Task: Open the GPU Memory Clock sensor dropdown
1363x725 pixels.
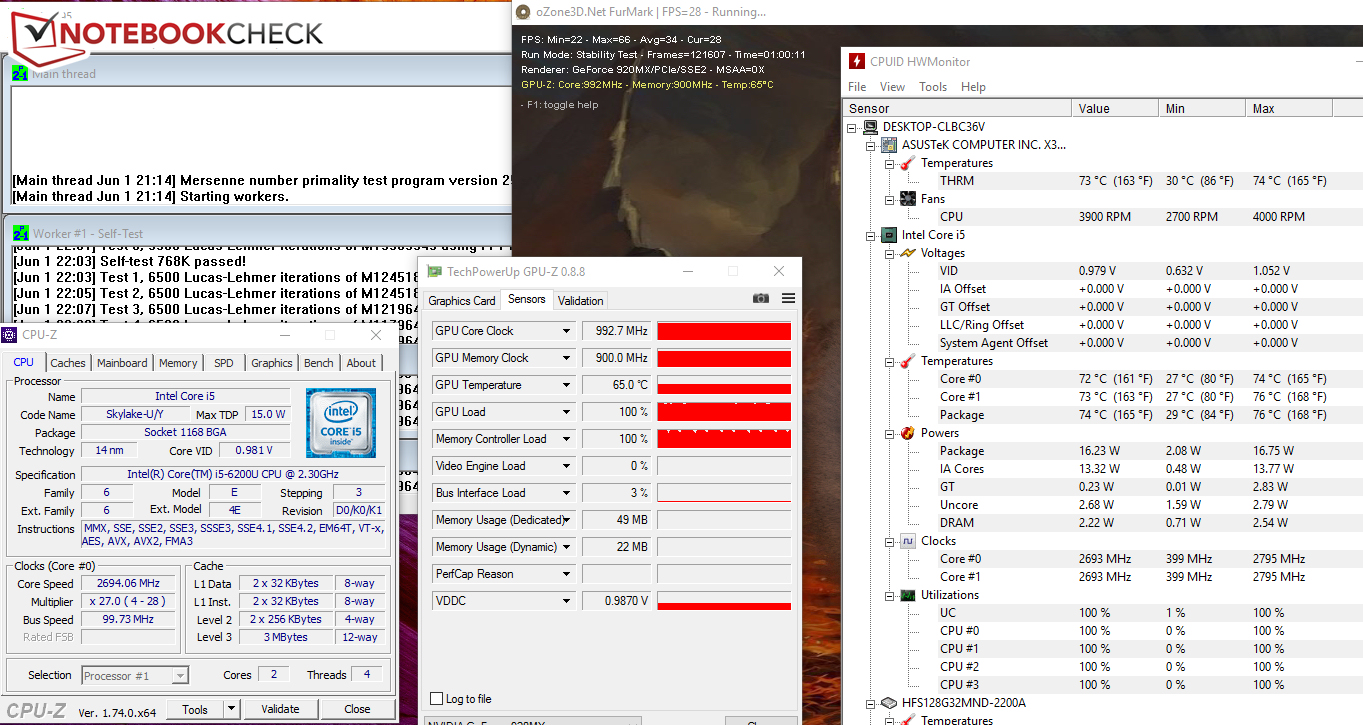Action: (x=566, y=358)
